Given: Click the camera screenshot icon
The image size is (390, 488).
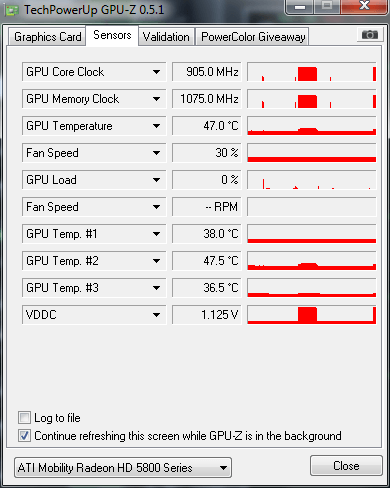Looking at the screenshot, I should 369,35.
